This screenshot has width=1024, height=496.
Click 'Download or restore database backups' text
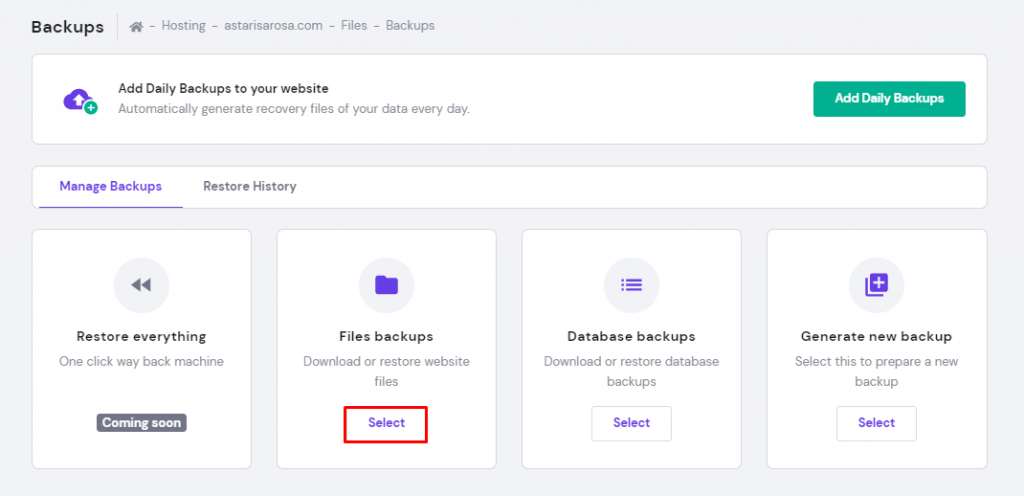coord(632,371)
